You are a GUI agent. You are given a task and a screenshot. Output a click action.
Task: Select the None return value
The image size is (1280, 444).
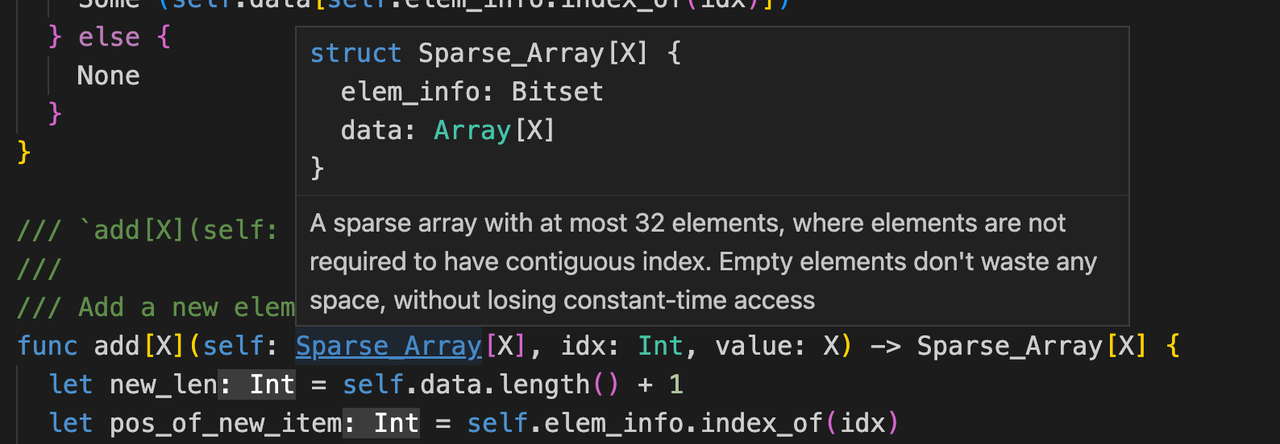(x=108, y=76)
